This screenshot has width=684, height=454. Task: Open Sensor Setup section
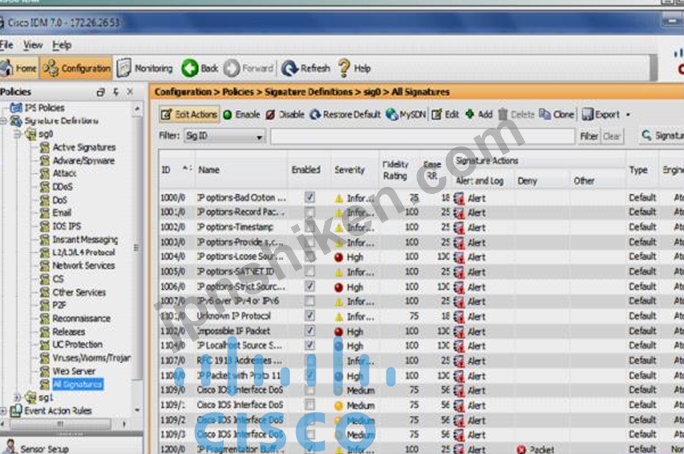coord(44,448)
